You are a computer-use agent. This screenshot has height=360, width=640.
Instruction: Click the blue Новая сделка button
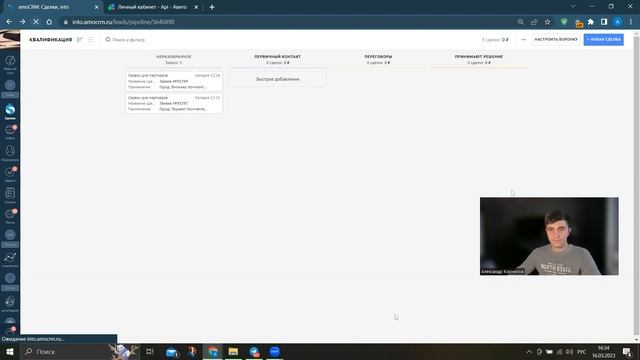[603, 40]
